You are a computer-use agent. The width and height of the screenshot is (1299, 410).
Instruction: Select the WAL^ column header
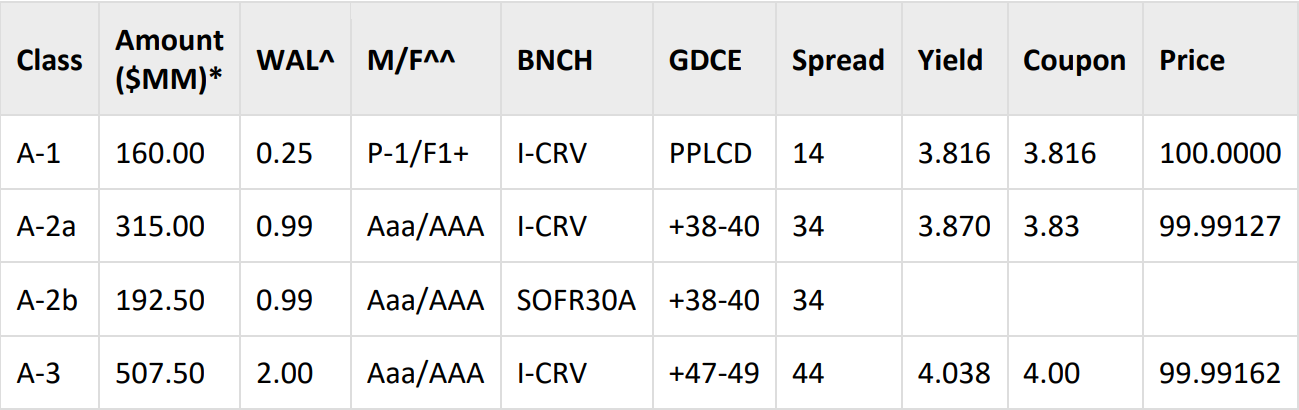(295, 61)
